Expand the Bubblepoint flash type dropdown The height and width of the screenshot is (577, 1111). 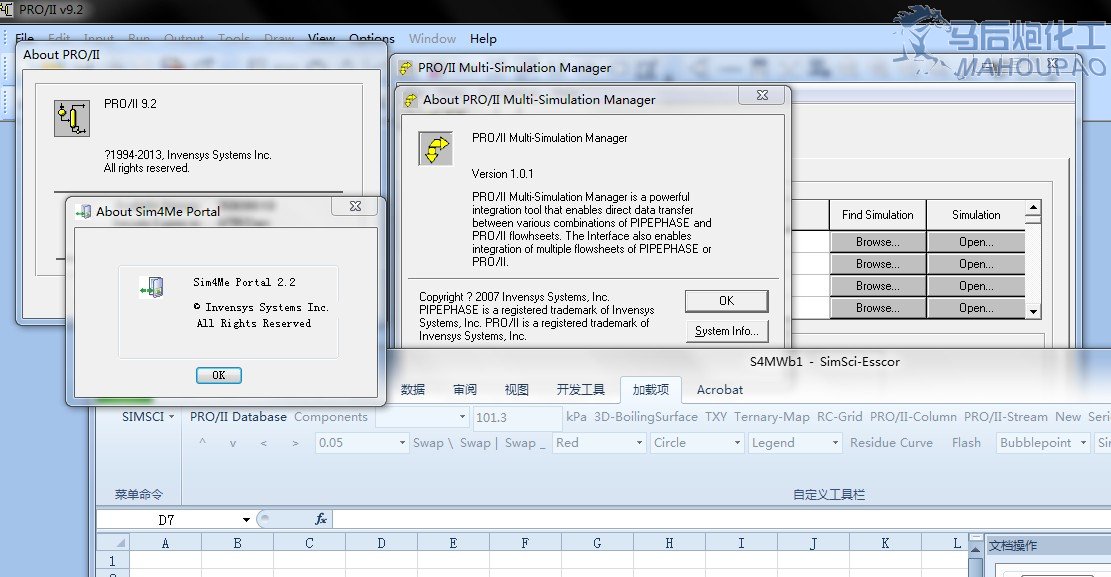coord(1082,443)
